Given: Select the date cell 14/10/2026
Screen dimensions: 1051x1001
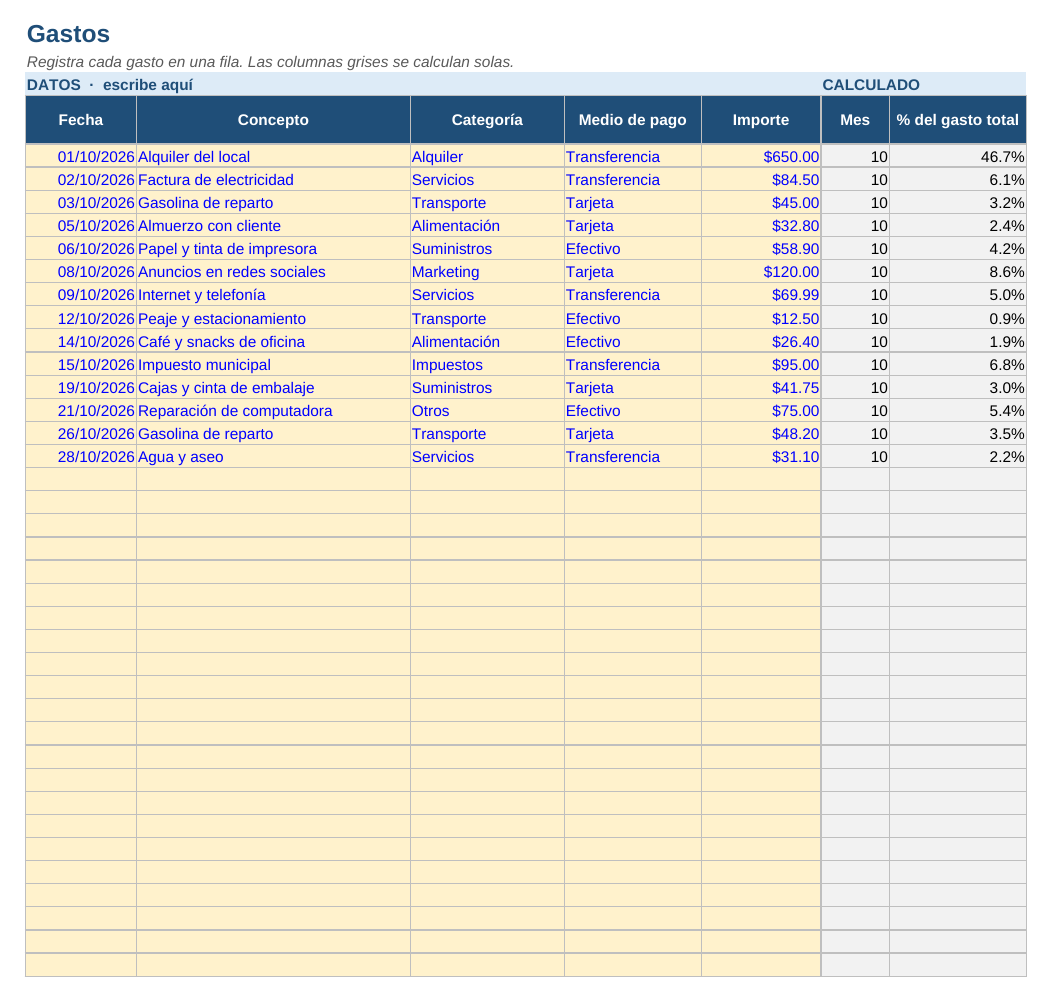Looking at the screenshot, I should click(81, 342).
